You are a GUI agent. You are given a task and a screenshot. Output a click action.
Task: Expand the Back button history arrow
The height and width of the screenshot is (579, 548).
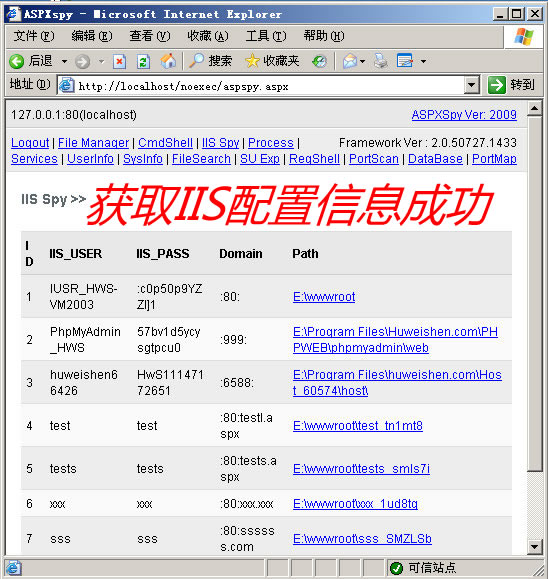coord(64,61)
